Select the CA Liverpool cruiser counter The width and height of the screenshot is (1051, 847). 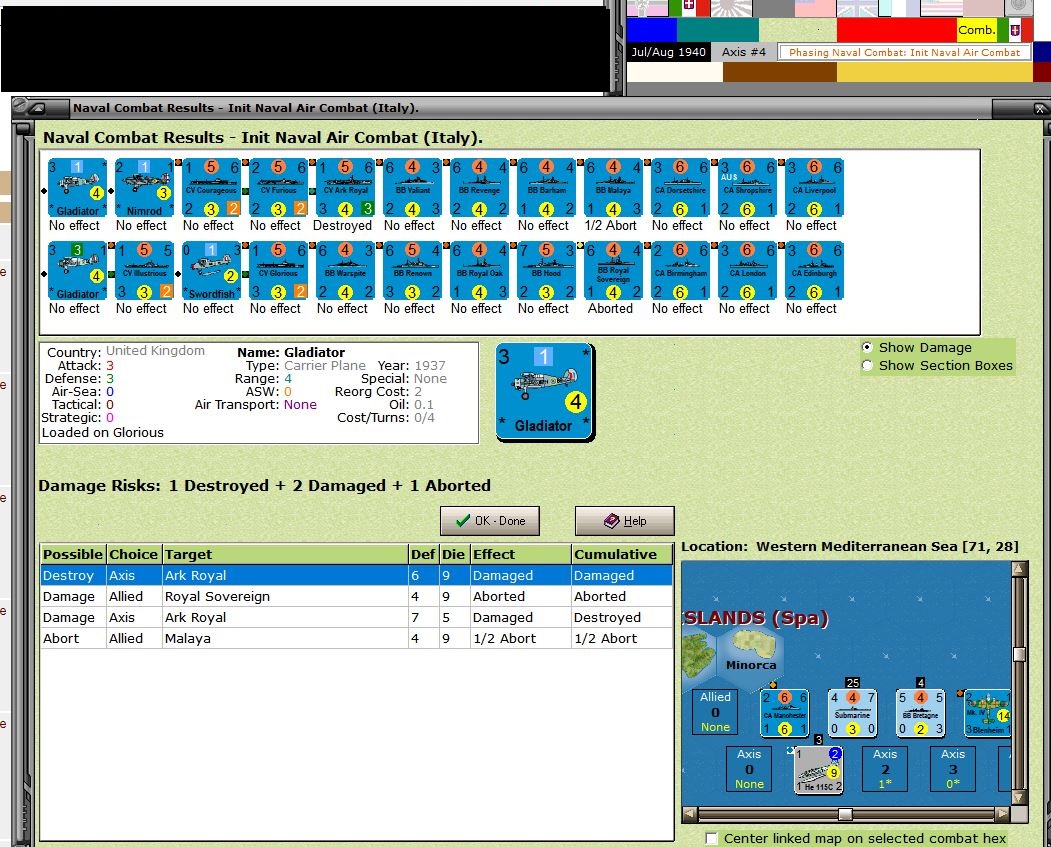coord(814,187)
